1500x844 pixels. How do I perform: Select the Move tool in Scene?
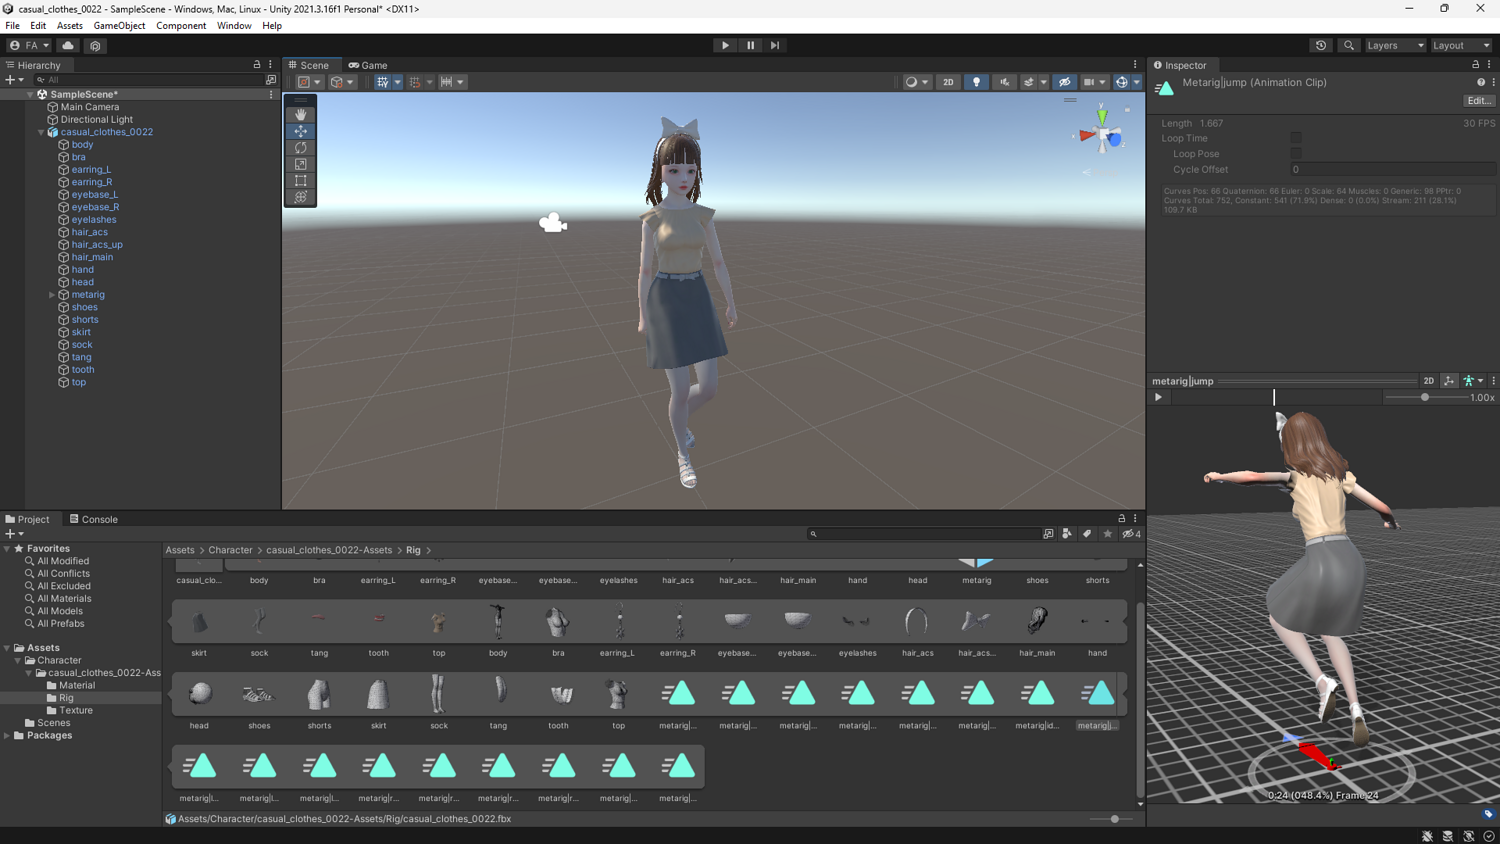tap(301, 131)
